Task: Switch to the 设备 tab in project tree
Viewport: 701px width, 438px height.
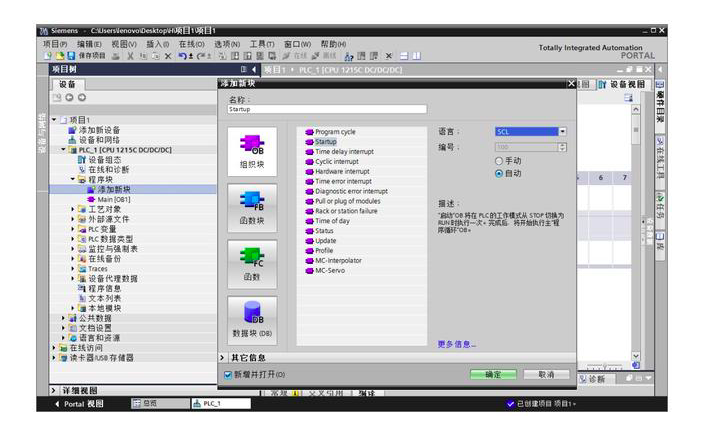Action: click(x=68, y=84)
